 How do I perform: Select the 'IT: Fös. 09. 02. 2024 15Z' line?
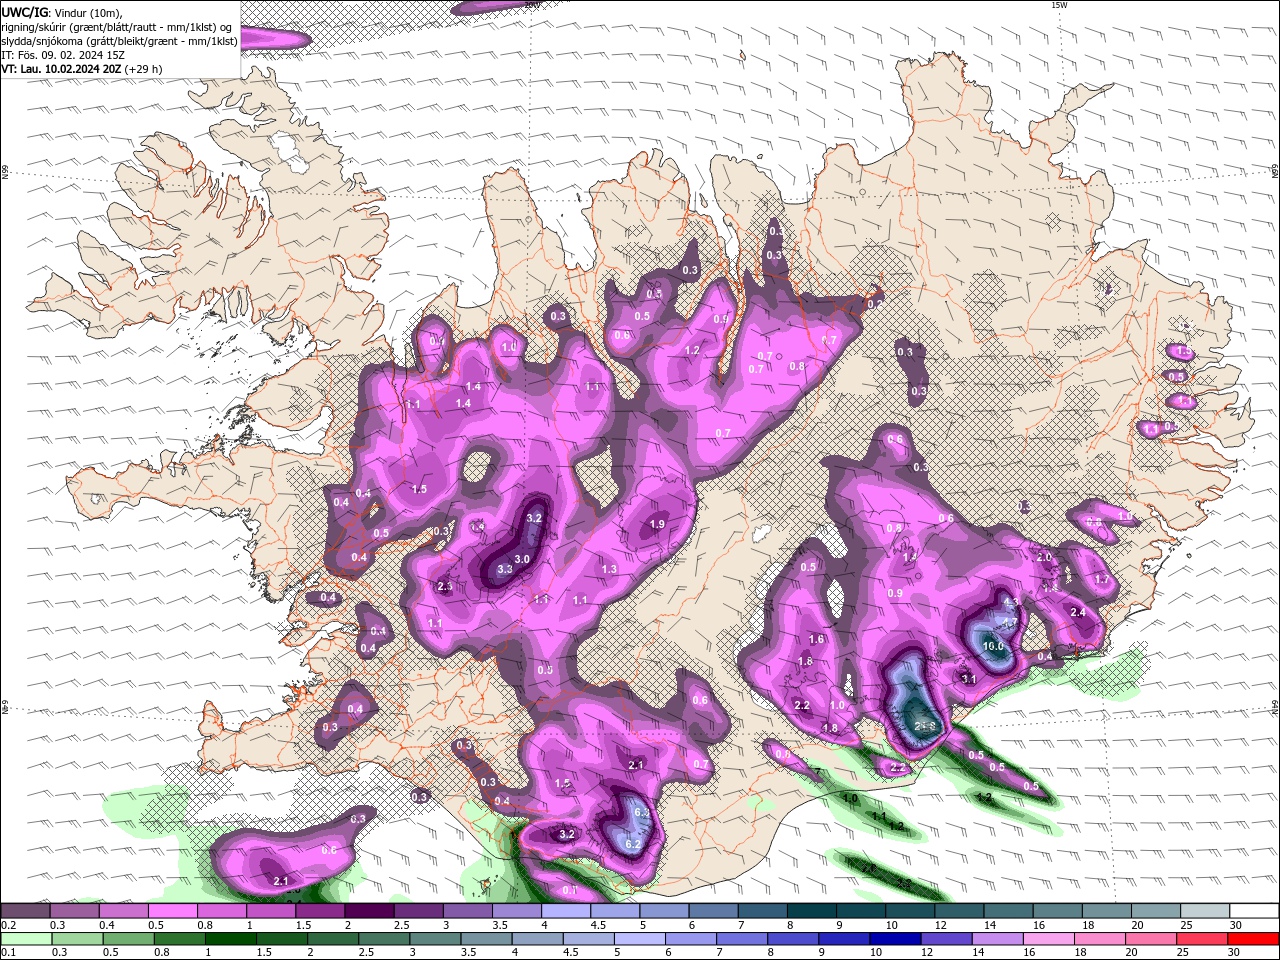click(65, 55)
